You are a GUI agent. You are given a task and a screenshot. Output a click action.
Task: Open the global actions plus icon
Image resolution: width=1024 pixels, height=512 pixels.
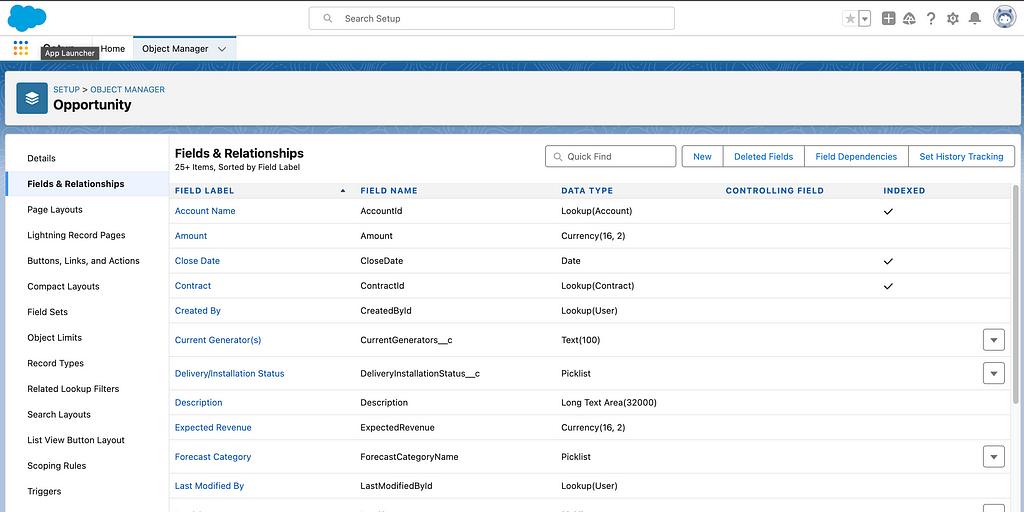point(888,18)
